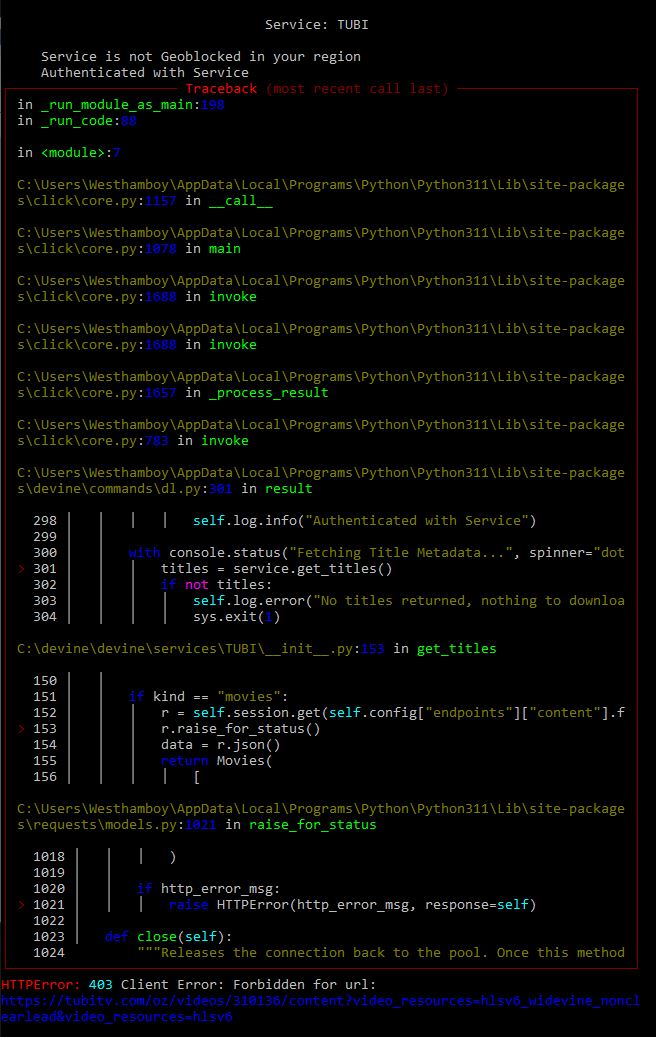Click the red "Traceback" label

tap(221, 89)
